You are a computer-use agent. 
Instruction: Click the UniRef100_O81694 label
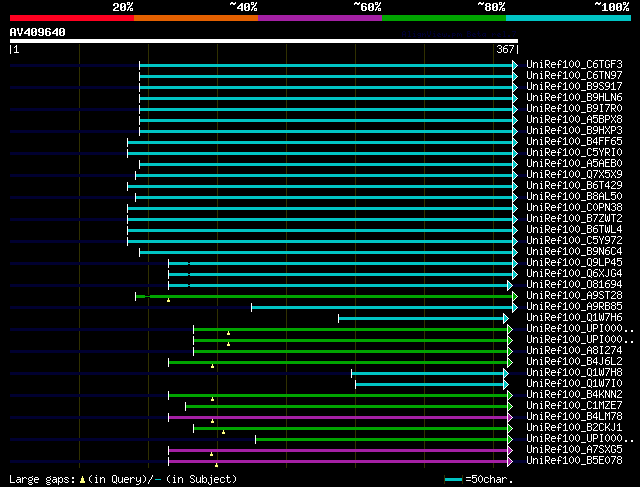pos(574,285)
